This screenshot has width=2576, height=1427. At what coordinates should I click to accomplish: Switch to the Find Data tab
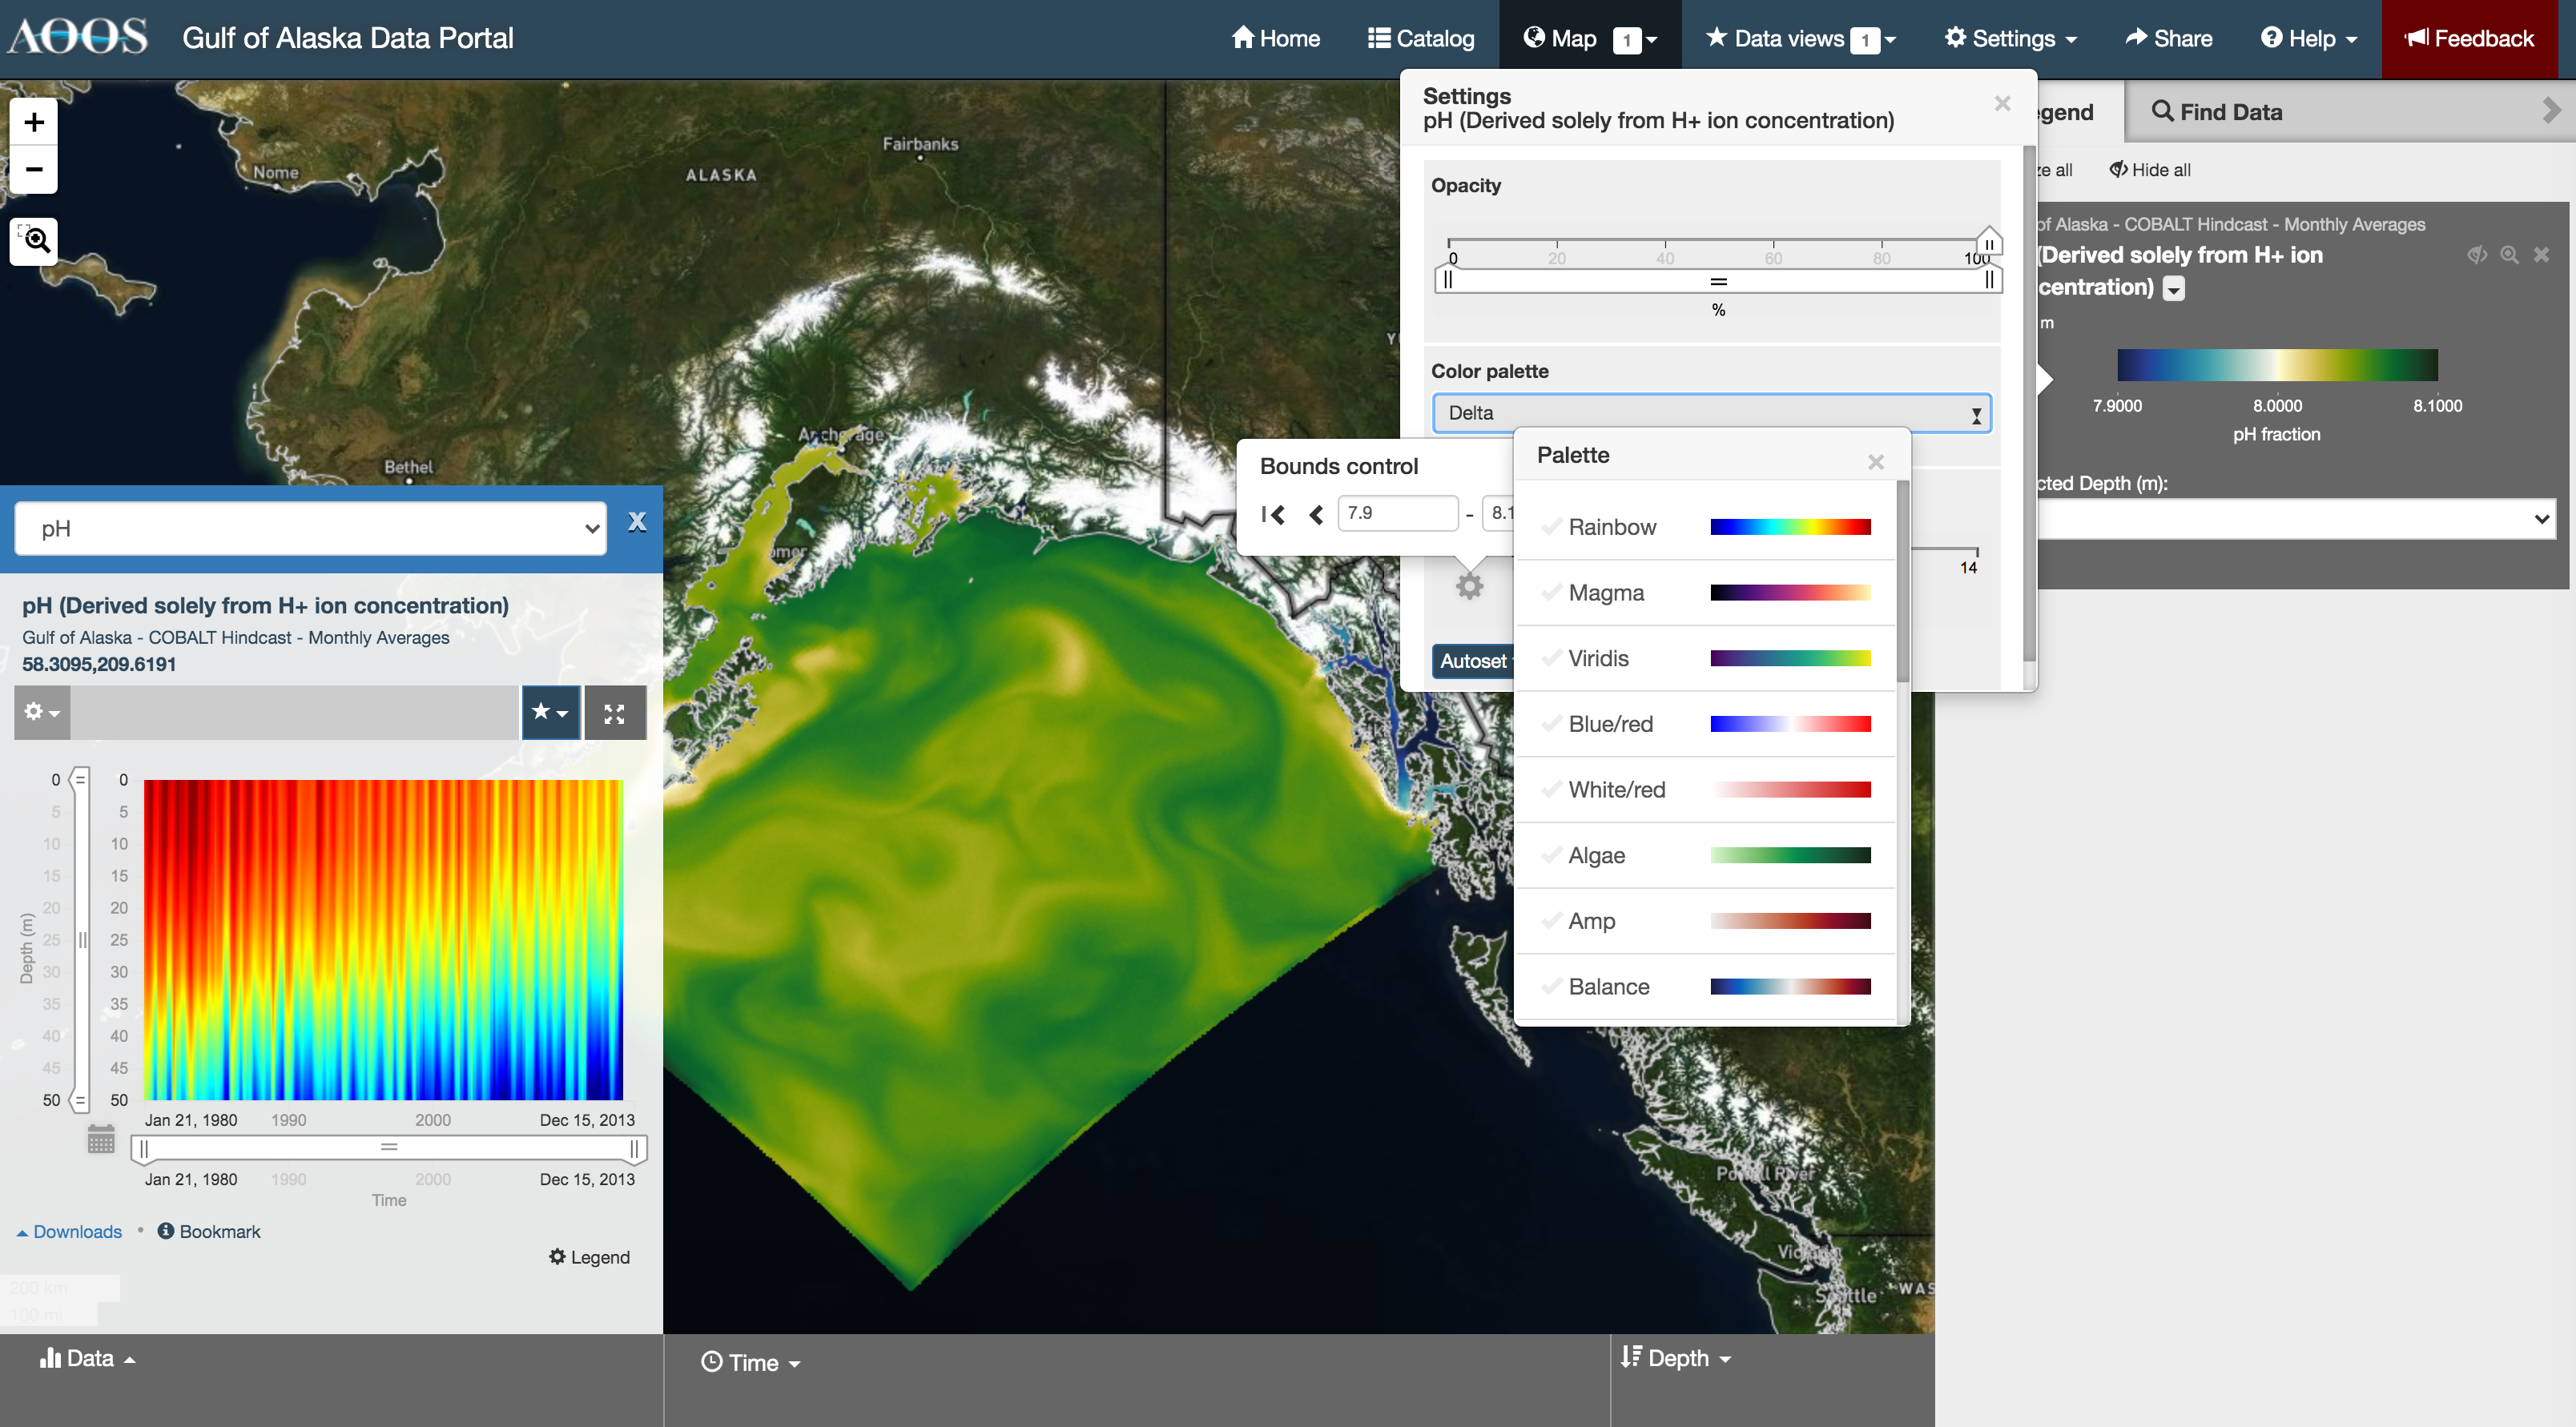click(2217, 112)
